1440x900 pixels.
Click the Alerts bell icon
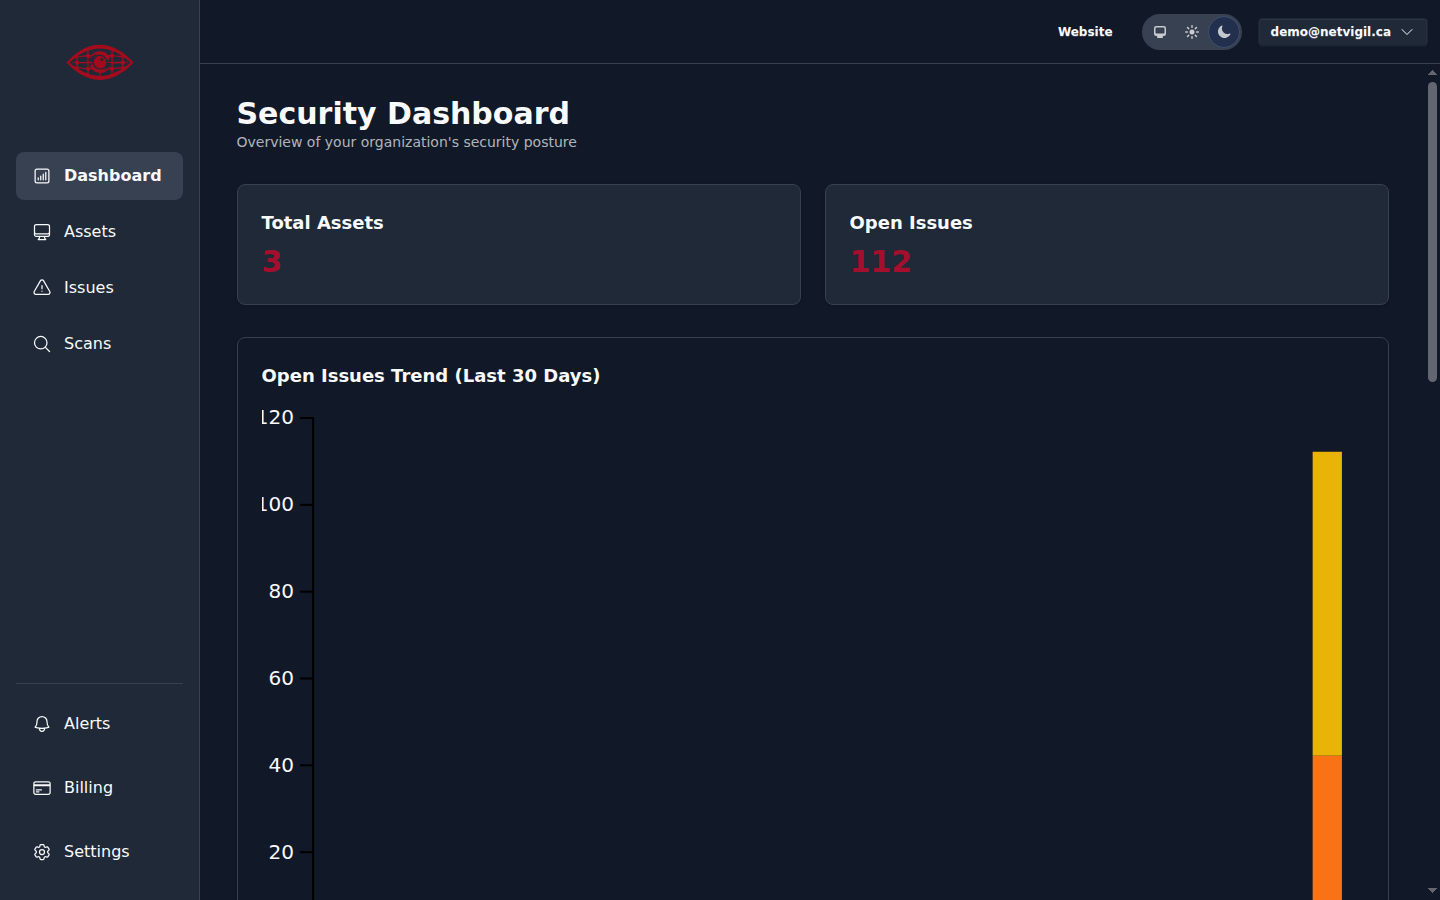pos(42,724)
